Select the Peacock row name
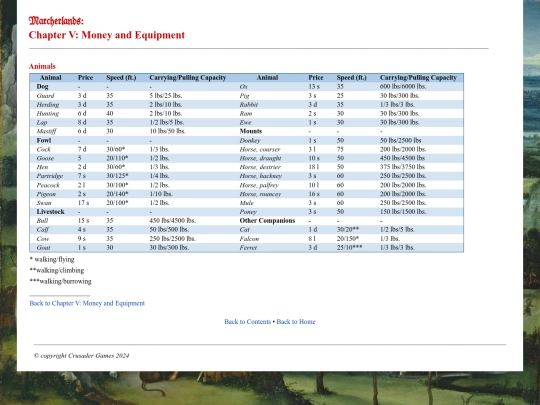The width and height of the screenshot is (540, 405). pos(48,185)
